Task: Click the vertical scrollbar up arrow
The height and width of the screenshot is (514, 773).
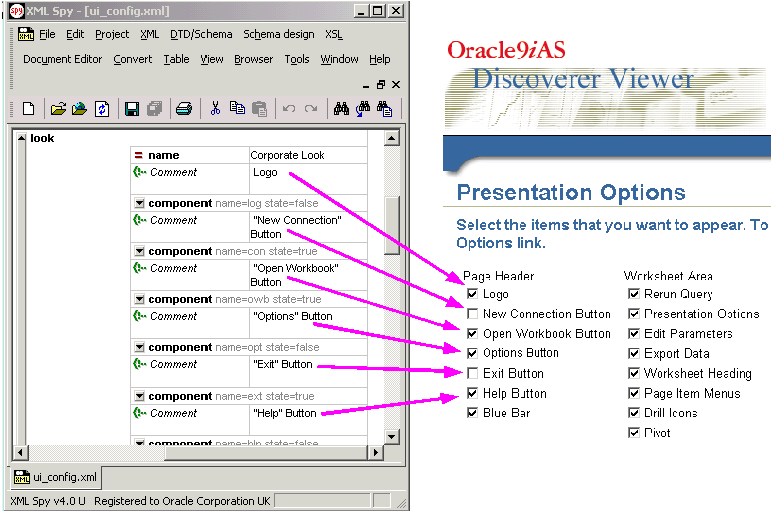Action: click(x=391, y=138)
